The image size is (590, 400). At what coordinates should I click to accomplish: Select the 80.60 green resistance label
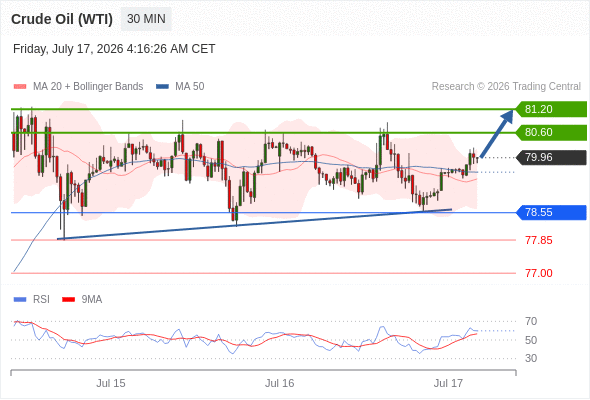point(551,132)
